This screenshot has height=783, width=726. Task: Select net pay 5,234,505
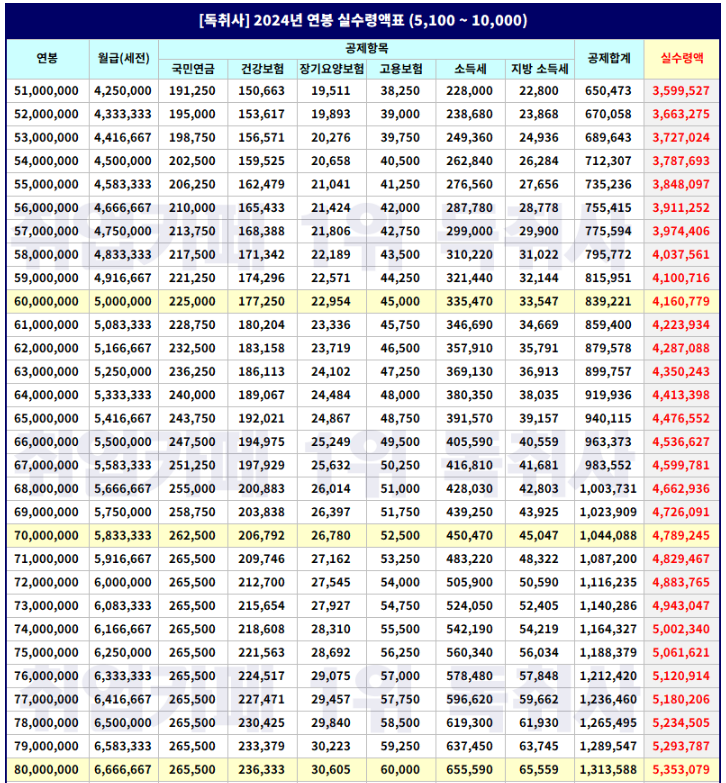coord(681,723)
